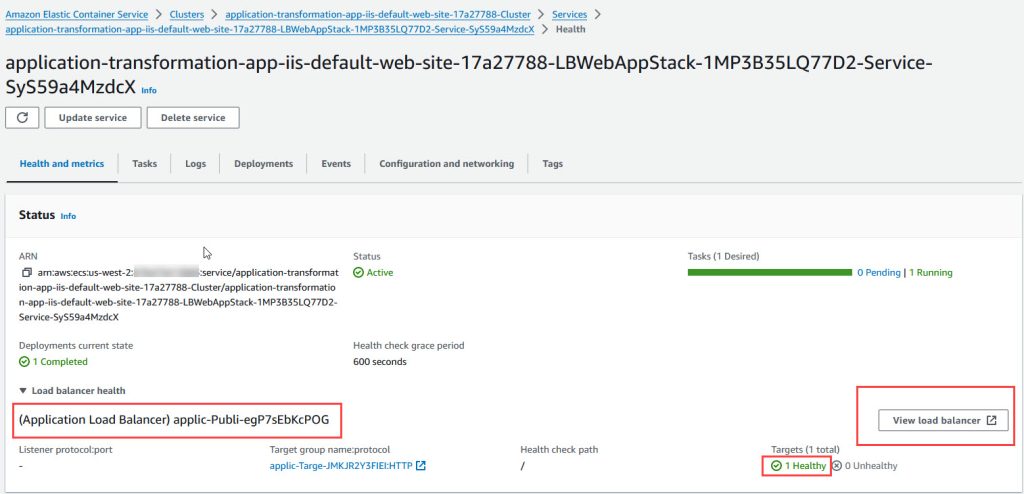Click the Update service button
Viewport: 1024px width, 494px height.
[93, 118]
